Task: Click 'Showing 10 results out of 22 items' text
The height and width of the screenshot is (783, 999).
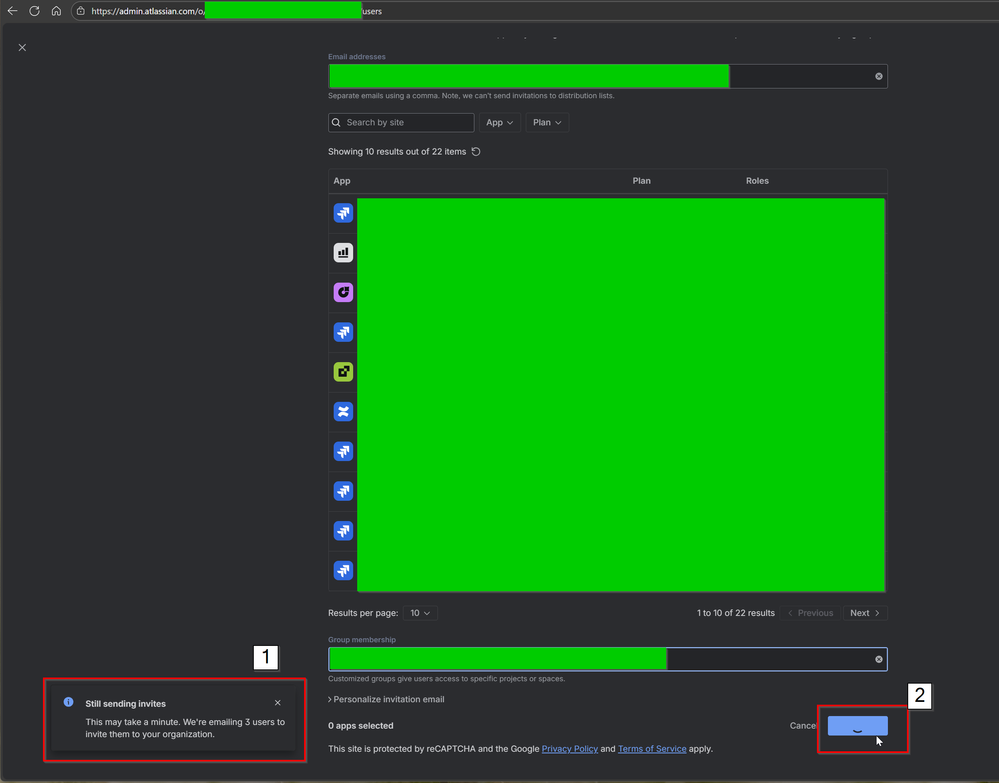Action: (397, 152)
